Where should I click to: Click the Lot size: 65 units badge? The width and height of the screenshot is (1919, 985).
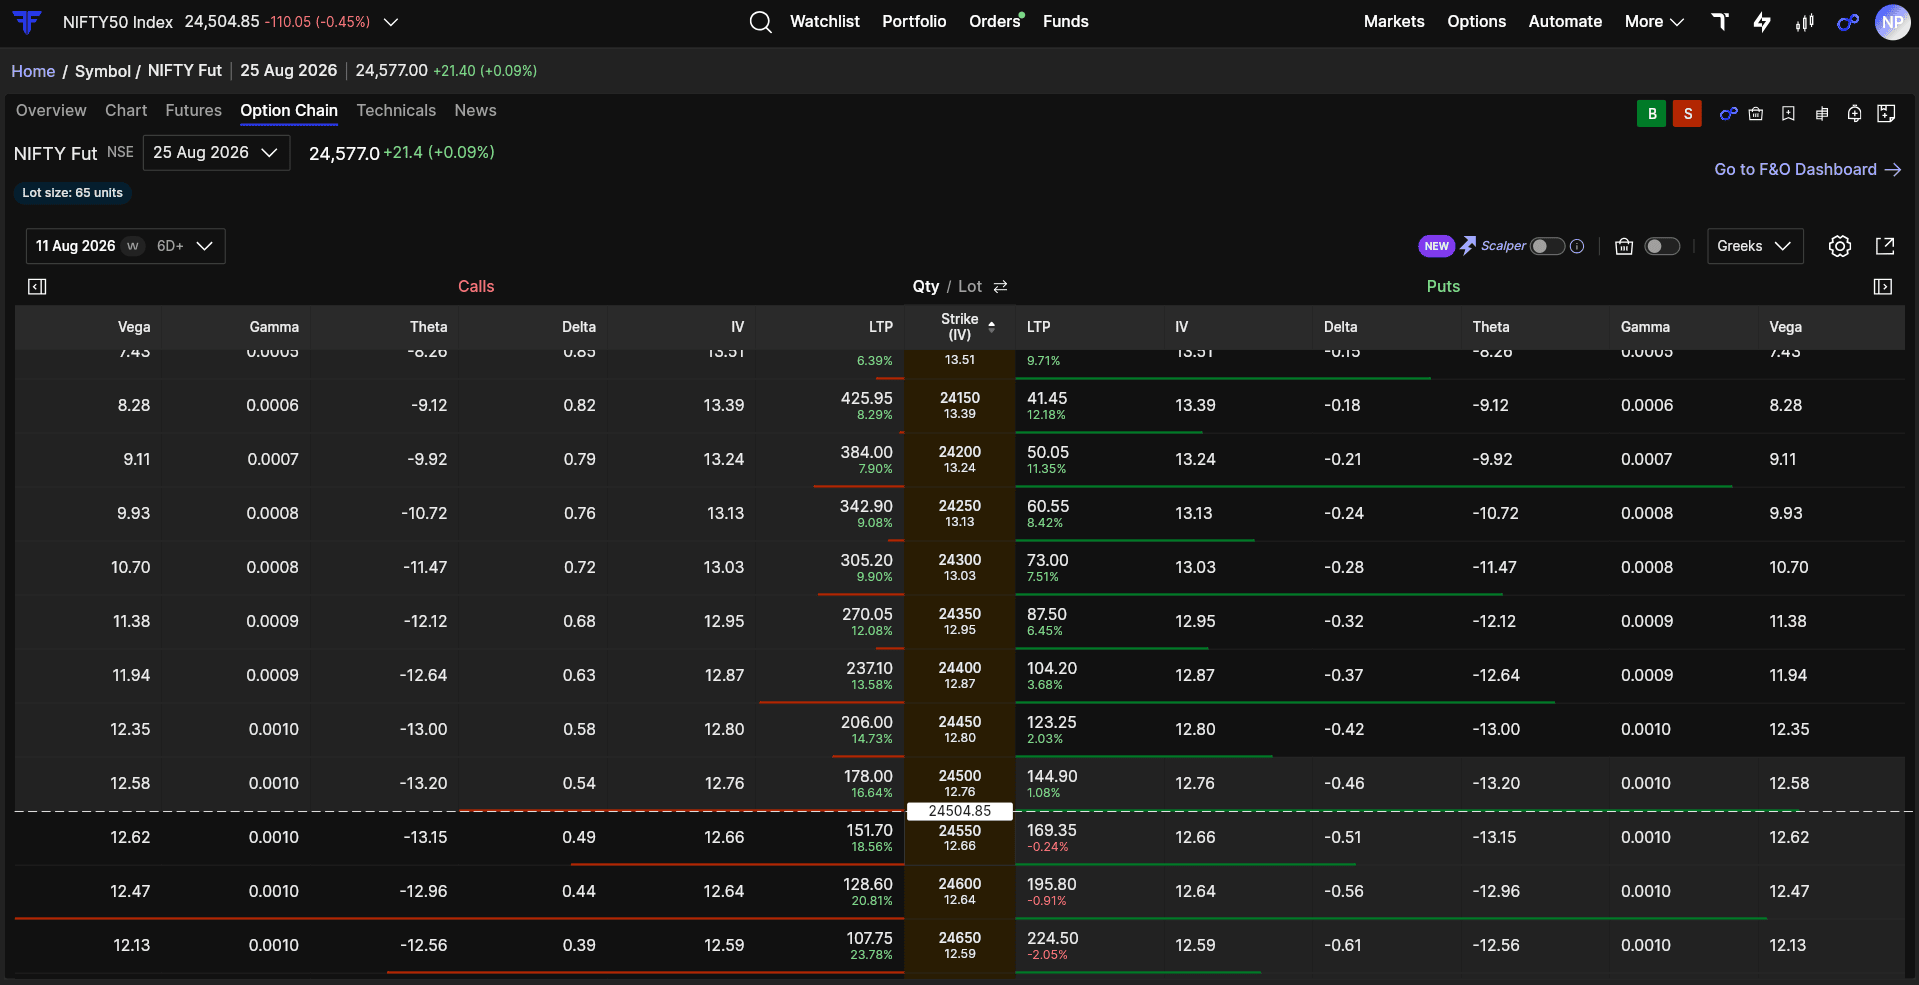tap(73, 193)
